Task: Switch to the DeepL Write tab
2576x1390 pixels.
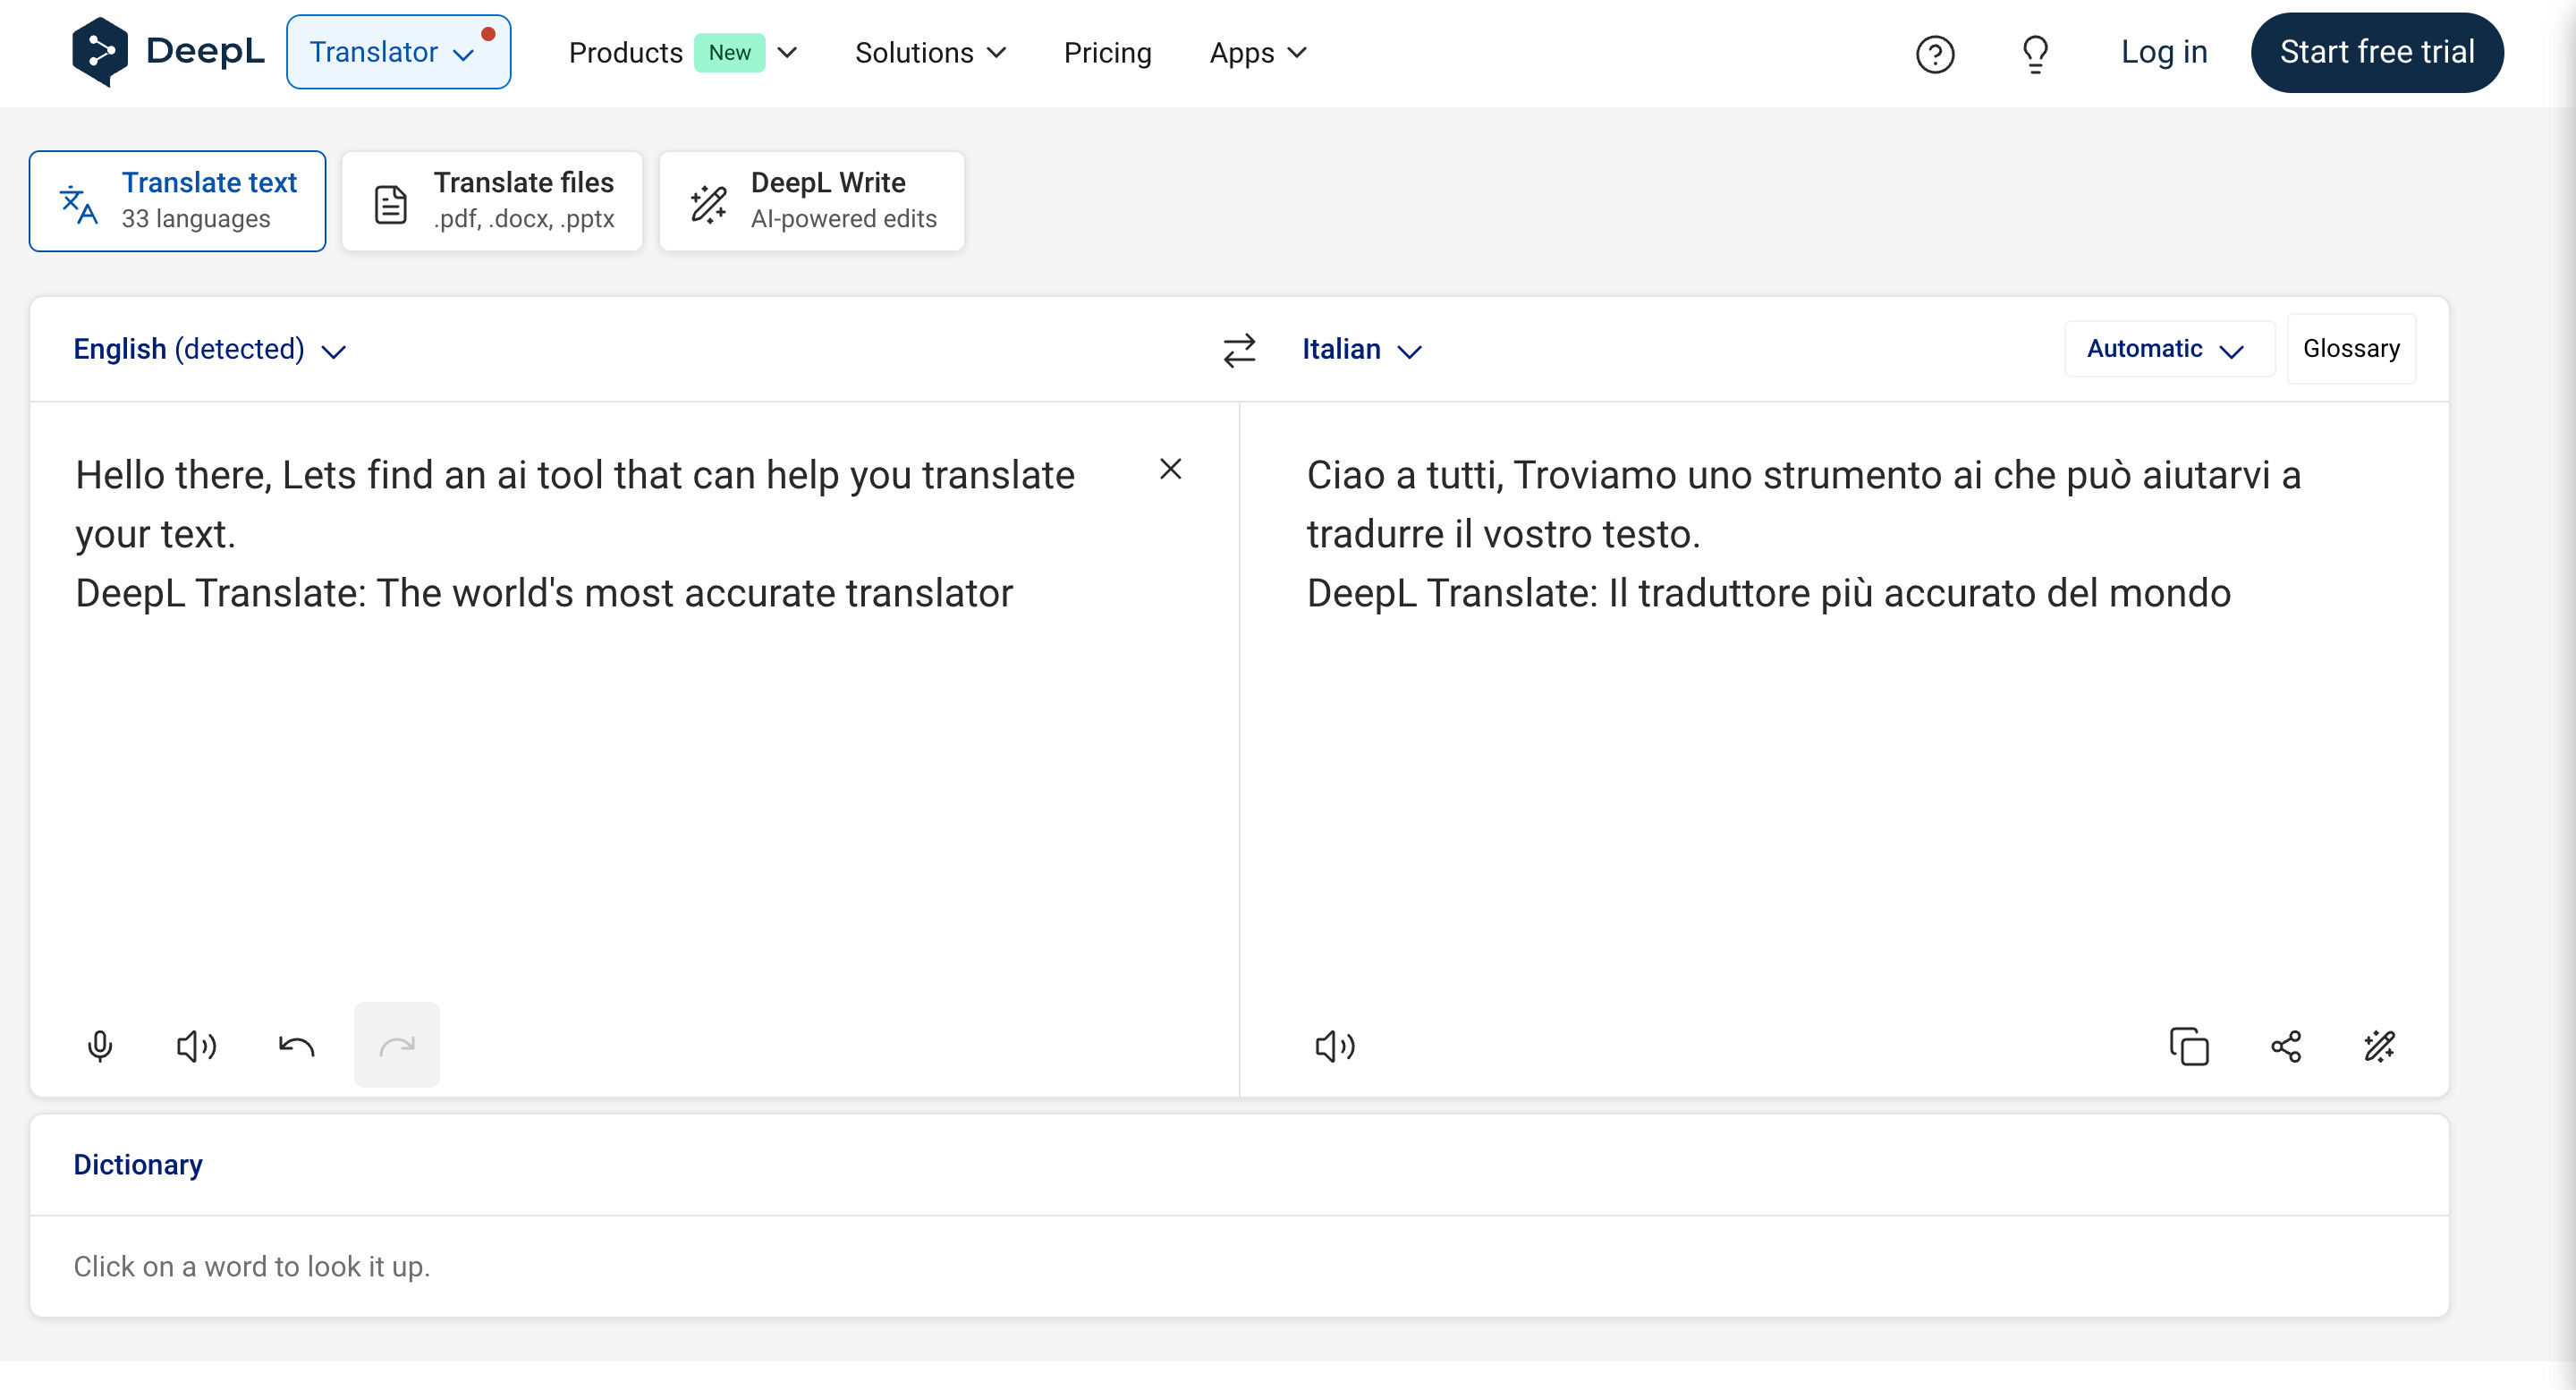Action: [x=812, y=201]
